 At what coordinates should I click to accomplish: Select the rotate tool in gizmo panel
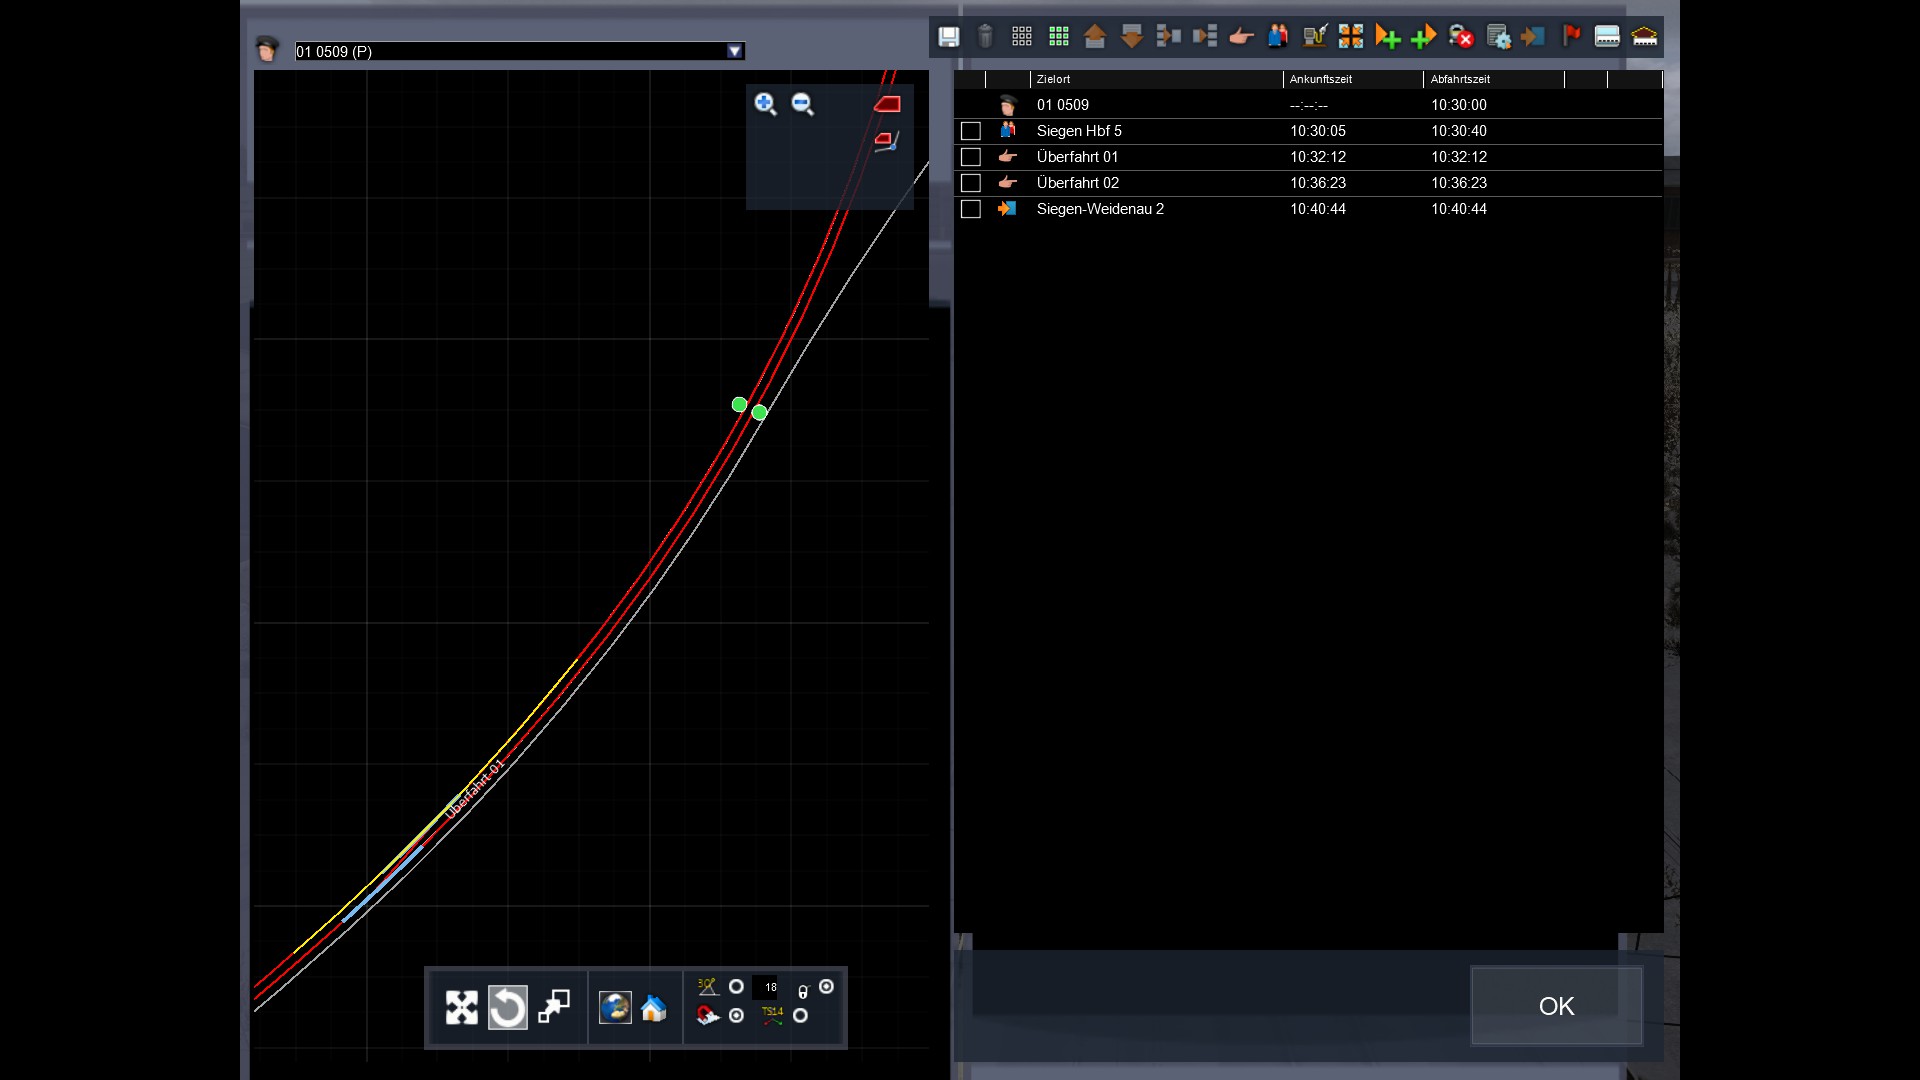pyautogui.click(x=507, y=1007)
